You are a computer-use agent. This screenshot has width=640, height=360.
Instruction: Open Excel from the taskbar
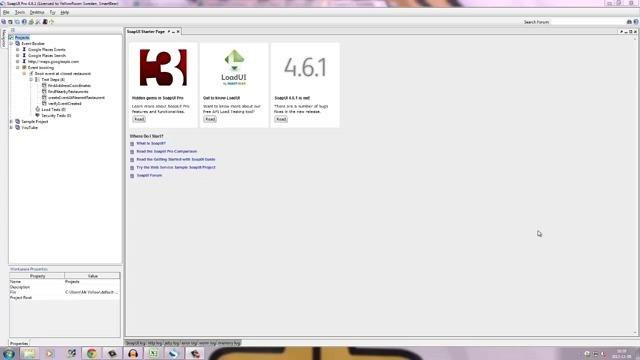point(153,353)
